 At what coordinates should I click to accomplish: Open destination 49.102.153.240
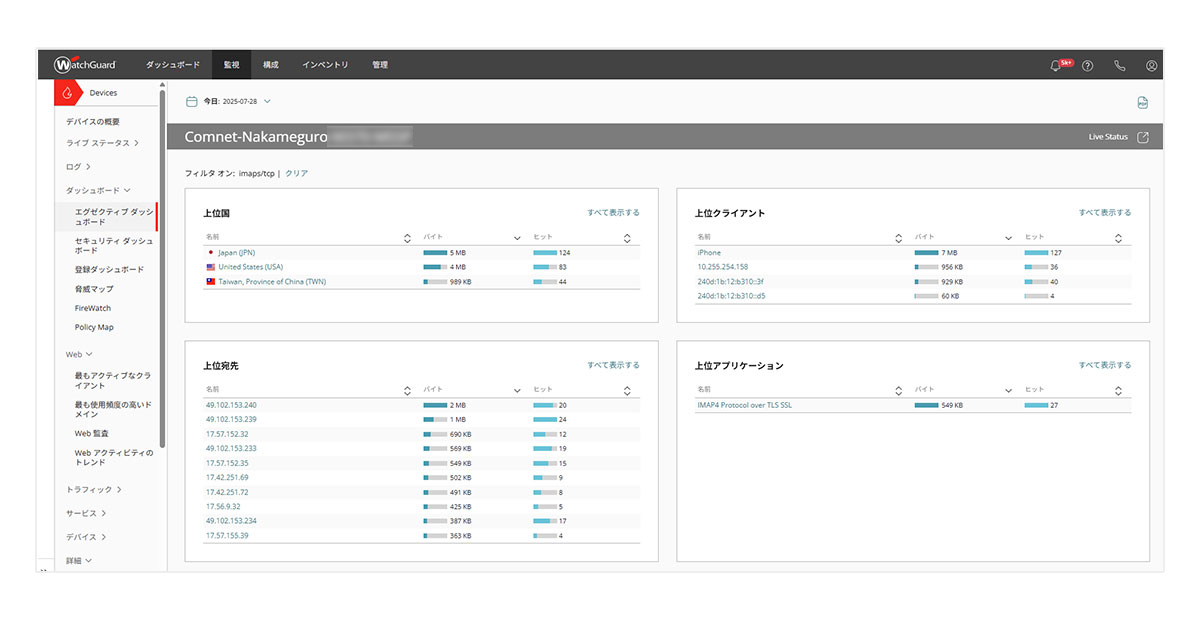pyautogui.click(x=231, y=405)
